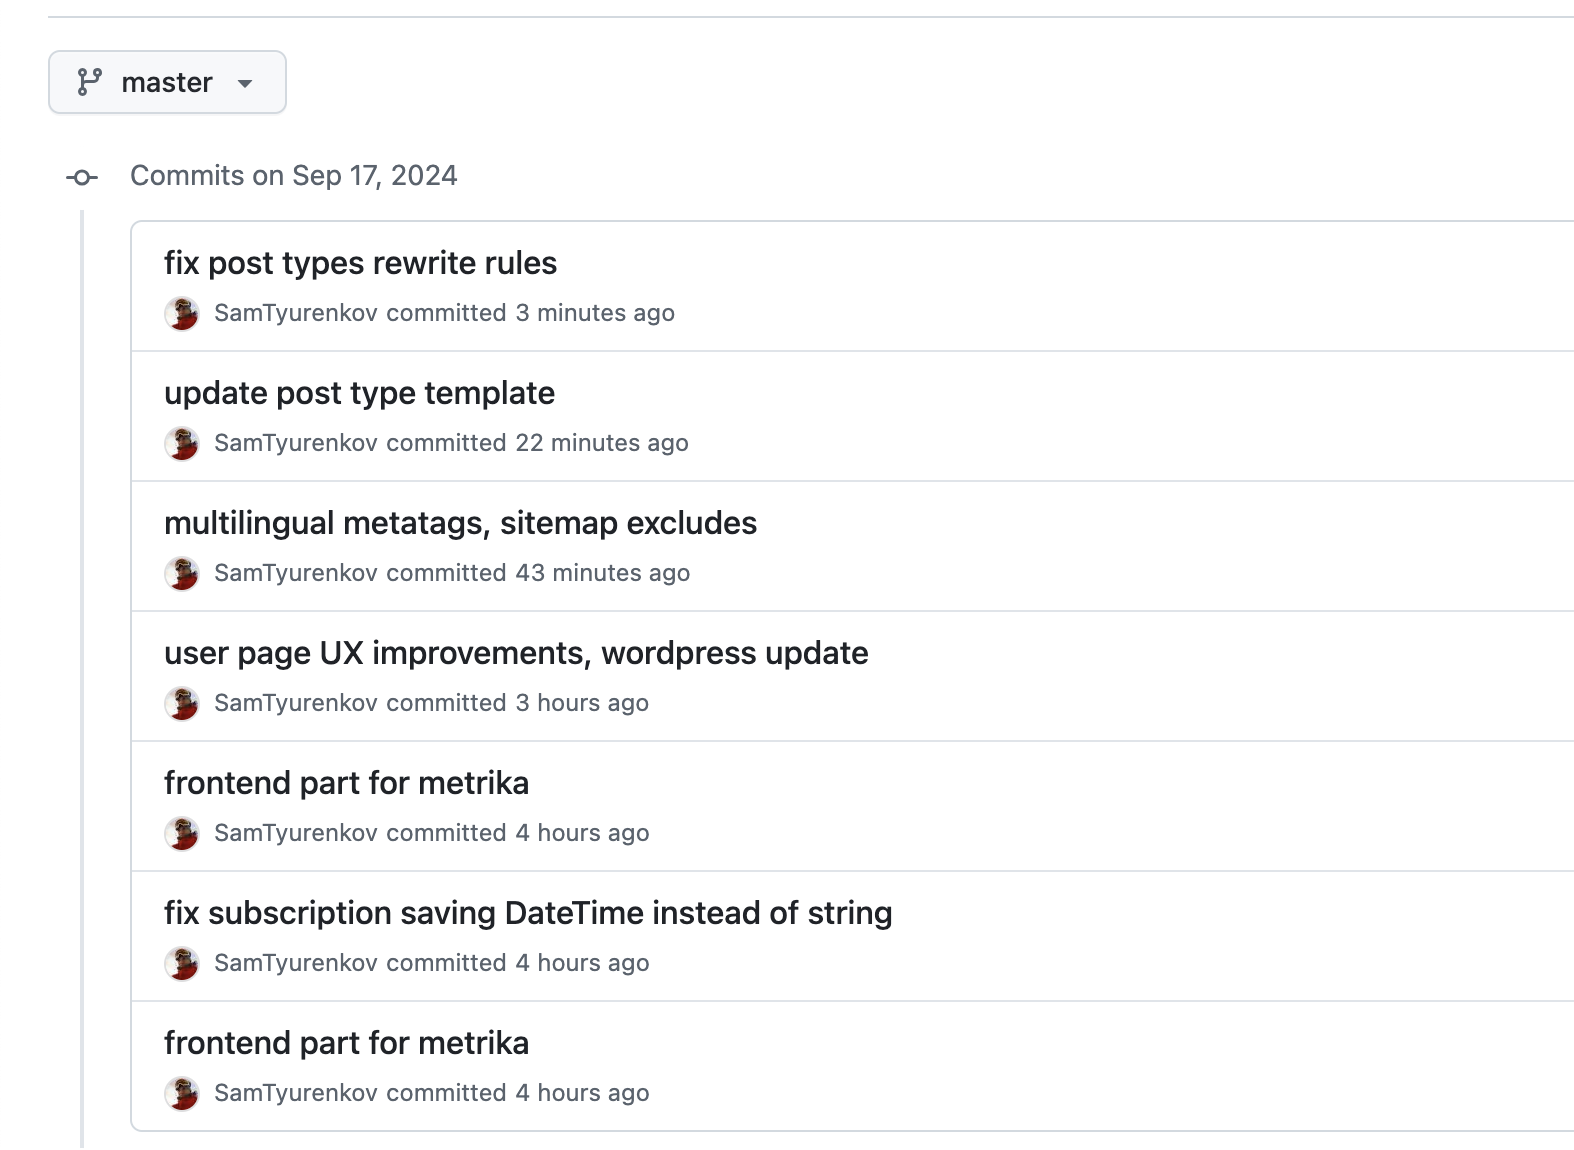Screen dimensions: 1574x1150
Task: Open commit 'multilingual metatags, sitemap excludes'
Action: pyautogui.click(x=460, y=523)
